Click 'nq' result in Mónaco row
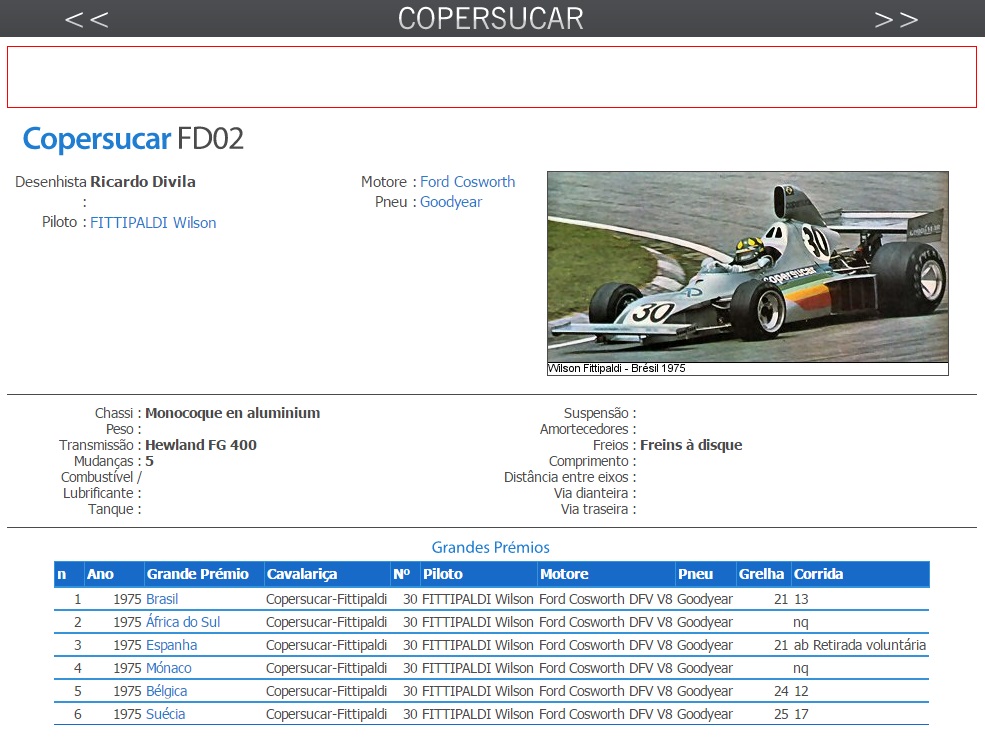985x740 pixels. [801, 668]
